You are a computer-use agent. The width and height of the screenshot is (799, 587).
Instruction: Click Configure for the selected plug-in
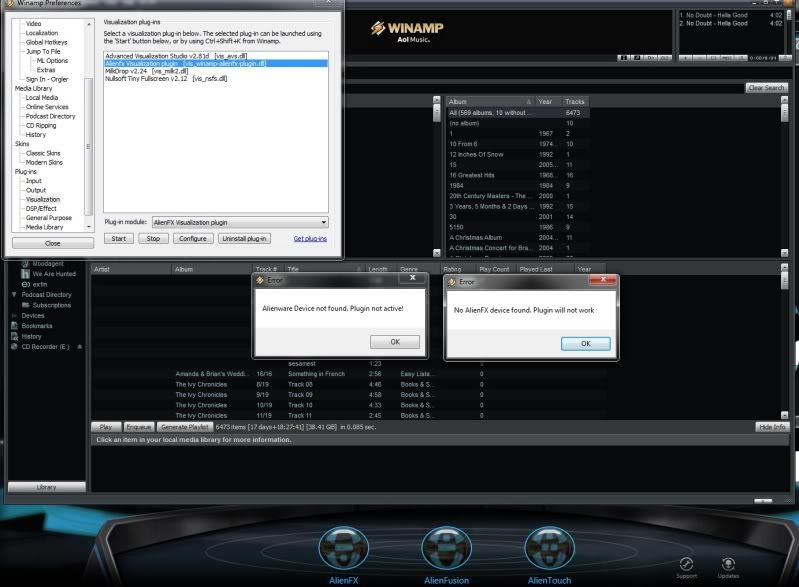point(193,238)
